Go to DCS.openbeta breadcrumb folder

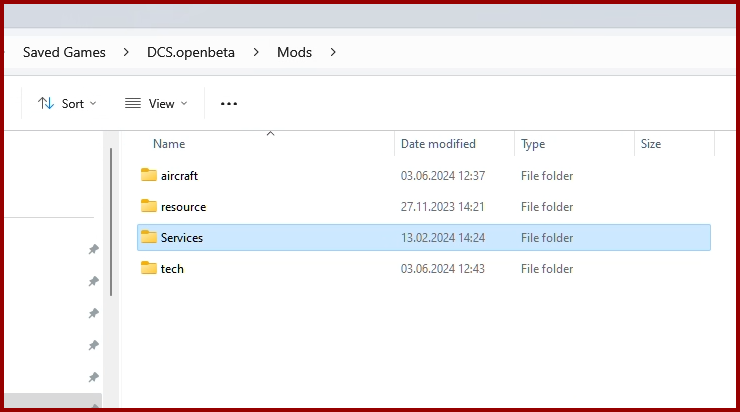pyautogui.click(x=191, y=52)
